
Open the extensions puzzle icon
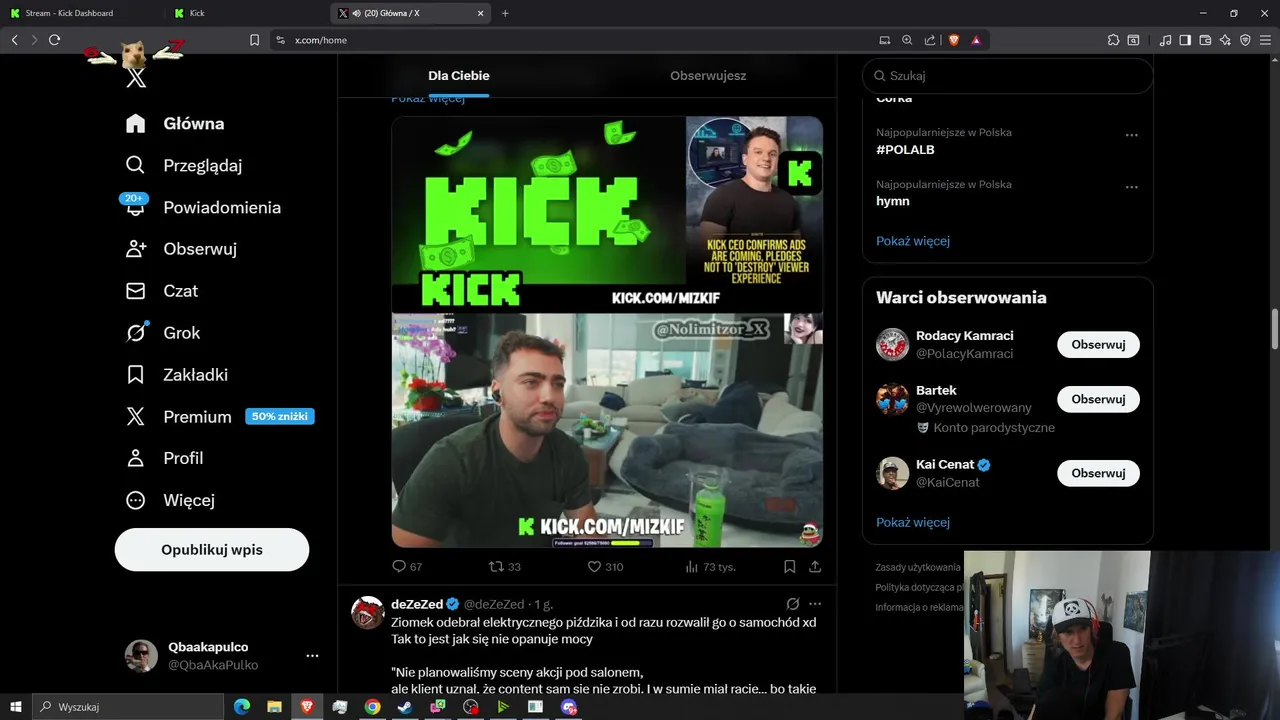coord(1113,40)
